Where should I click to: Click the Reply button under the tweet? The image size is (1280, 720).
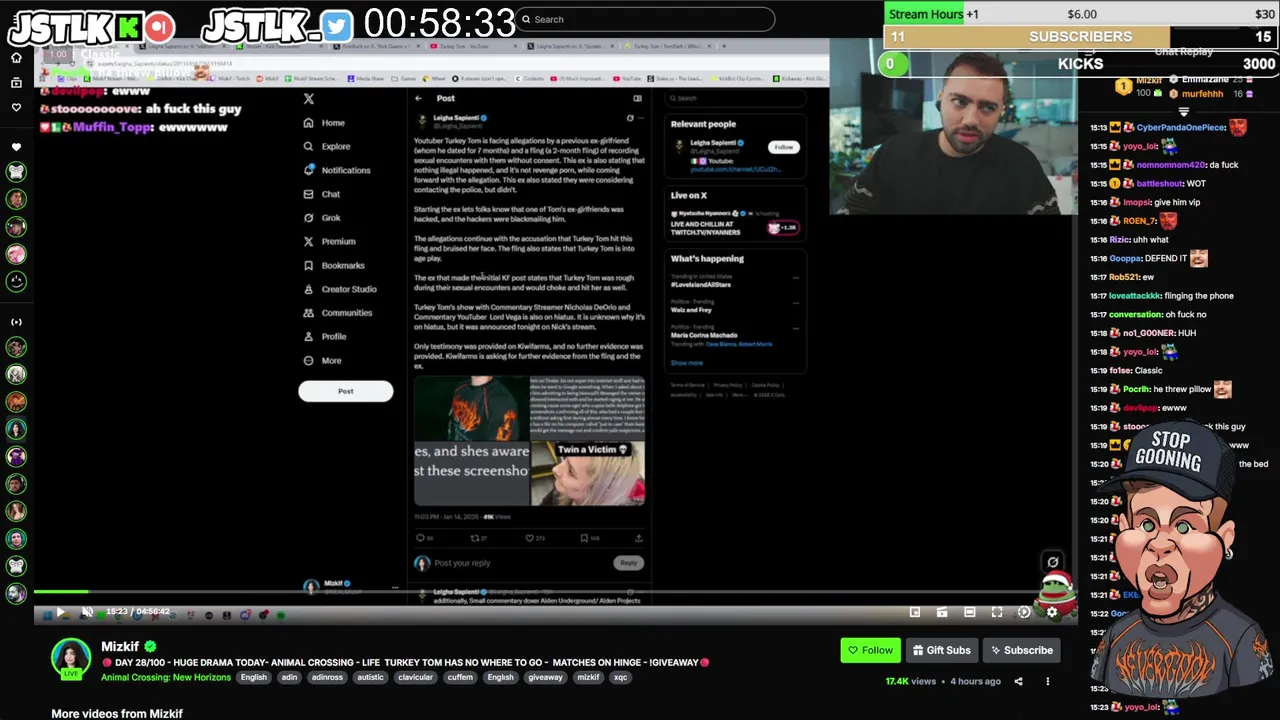pos(628,563)
